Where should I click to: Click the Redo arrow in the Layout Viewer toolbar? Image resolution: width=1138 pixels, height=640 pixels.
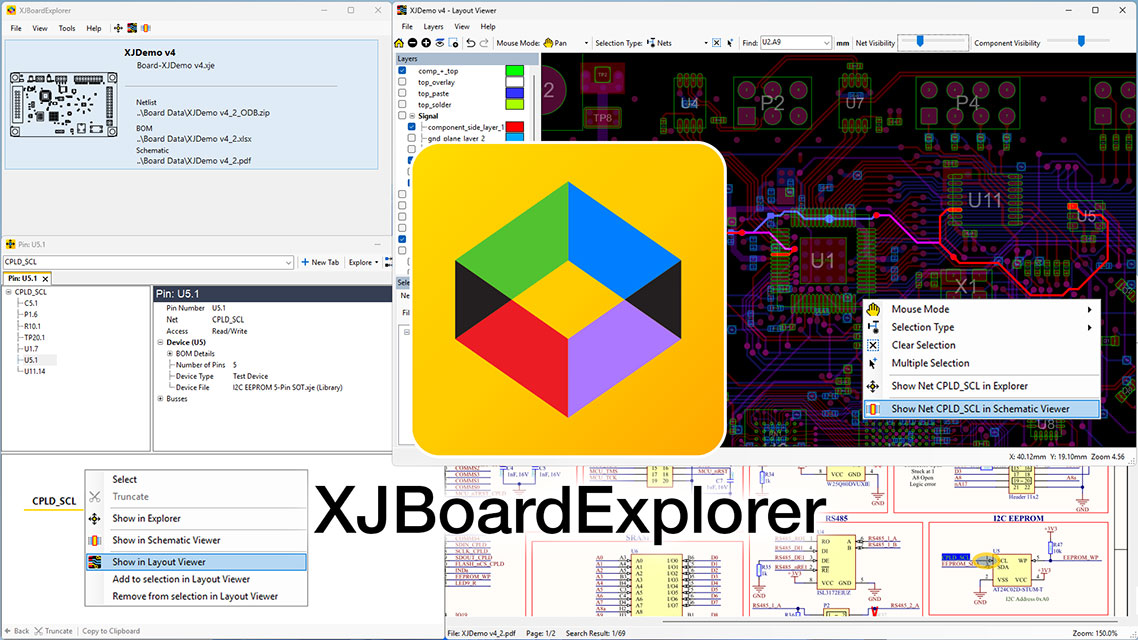click(484, 42)
